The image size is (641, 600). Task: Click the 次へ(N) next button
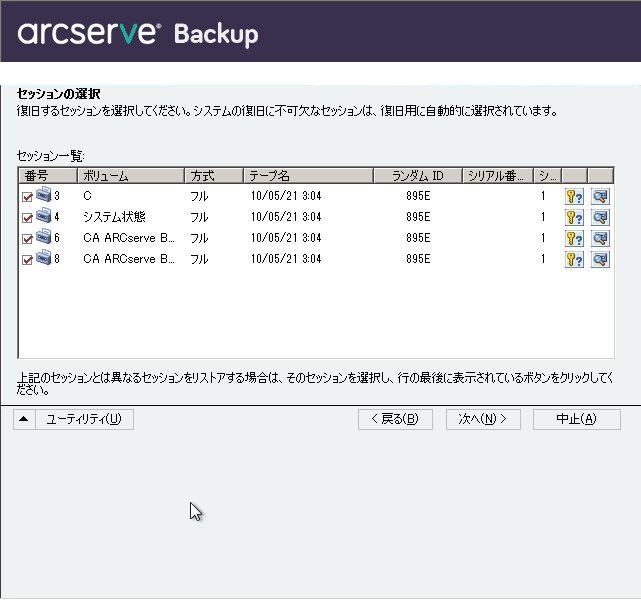pyautogui.click(x=483, y=419)
